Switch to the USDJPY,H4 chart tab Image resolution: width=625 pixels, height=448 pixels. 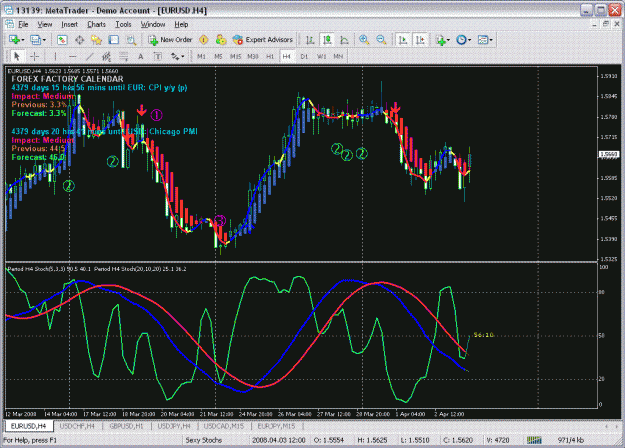(174, 426)
